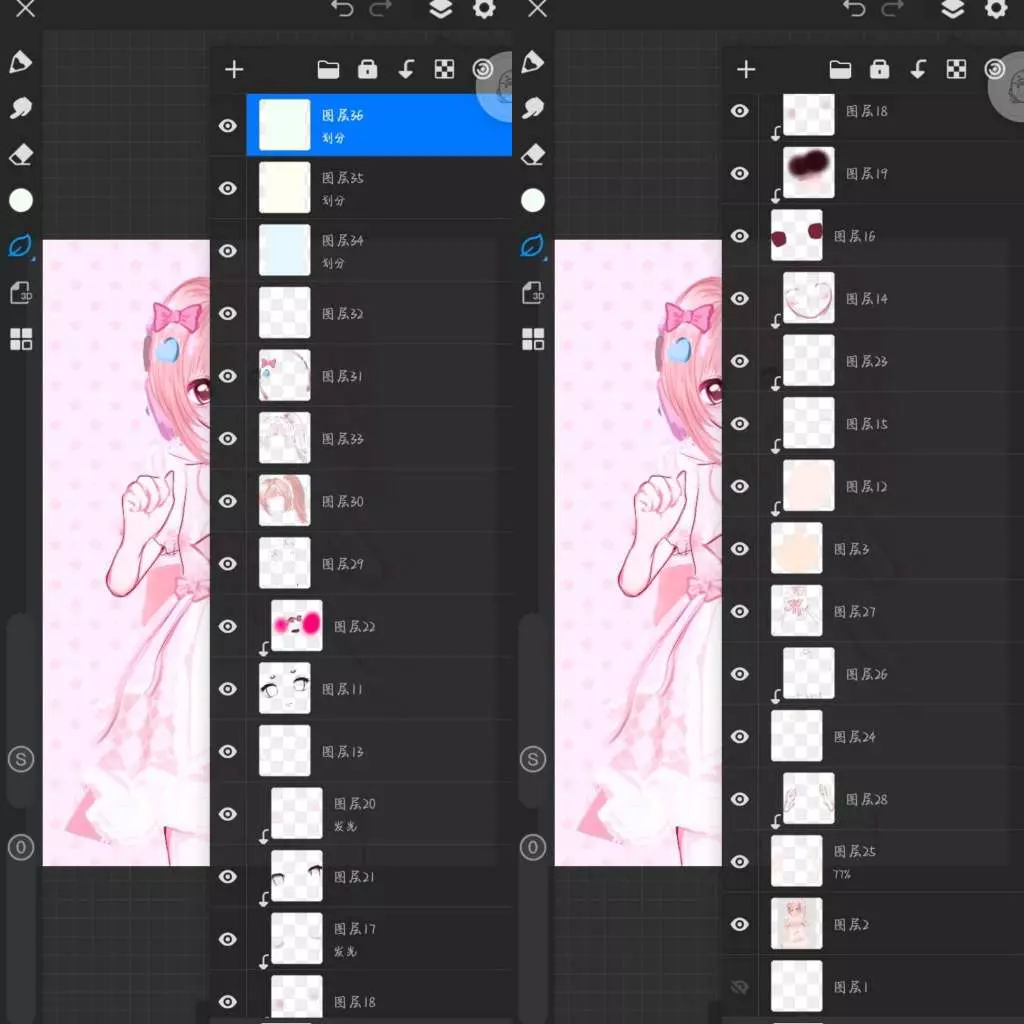Image resolution: width=1024 pixels, height=1024 pixels.
Task: Select the layer named 图层28
Action: point(891,799)
